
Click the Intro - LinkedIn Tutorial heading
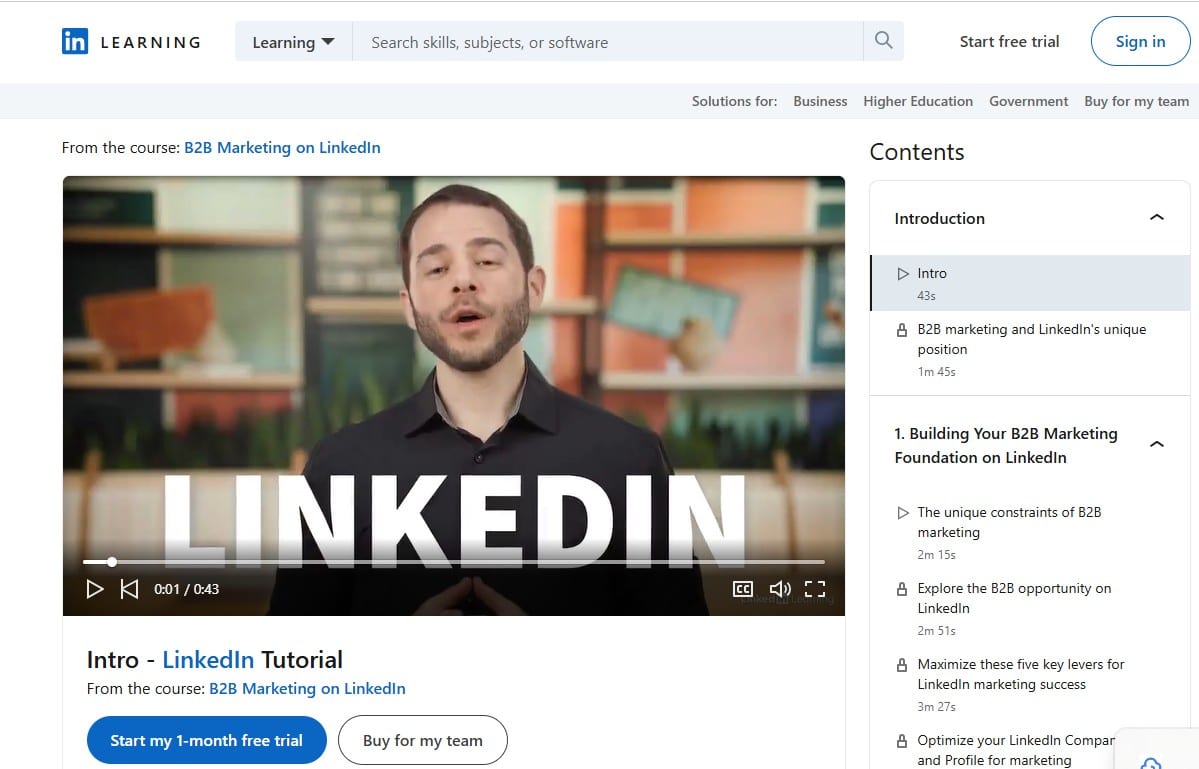click(x=215, y=660)
